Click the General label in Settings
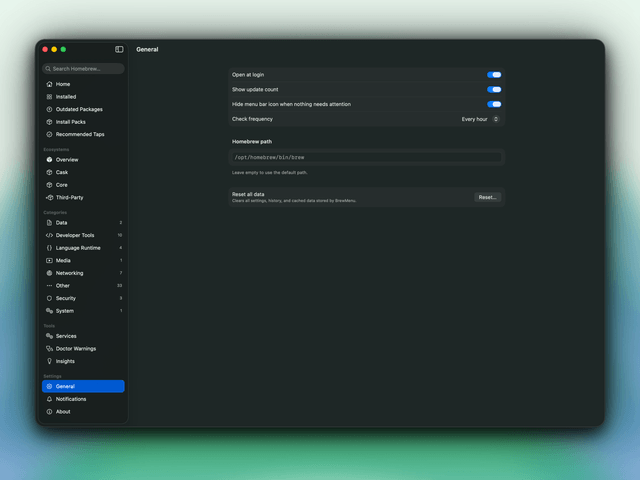The height and width of the screenshot is (480, 640). 65,387
